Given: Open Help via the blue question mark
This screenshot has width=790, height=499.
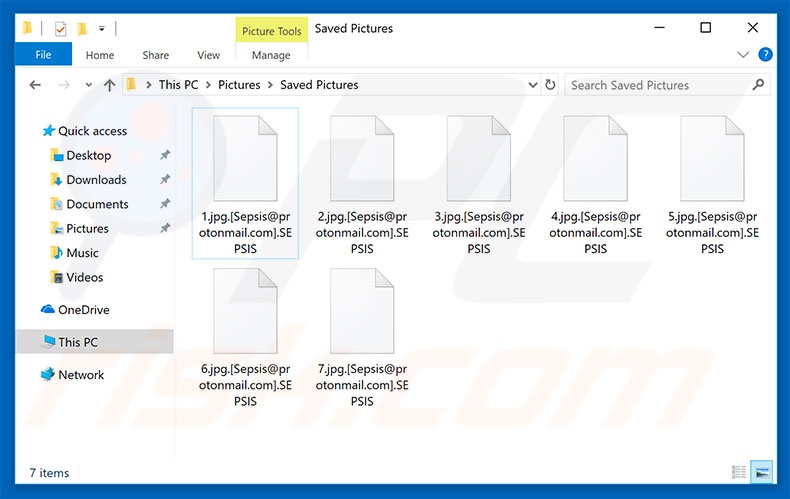Looking at the screenshot, I should tap(765, 54).
